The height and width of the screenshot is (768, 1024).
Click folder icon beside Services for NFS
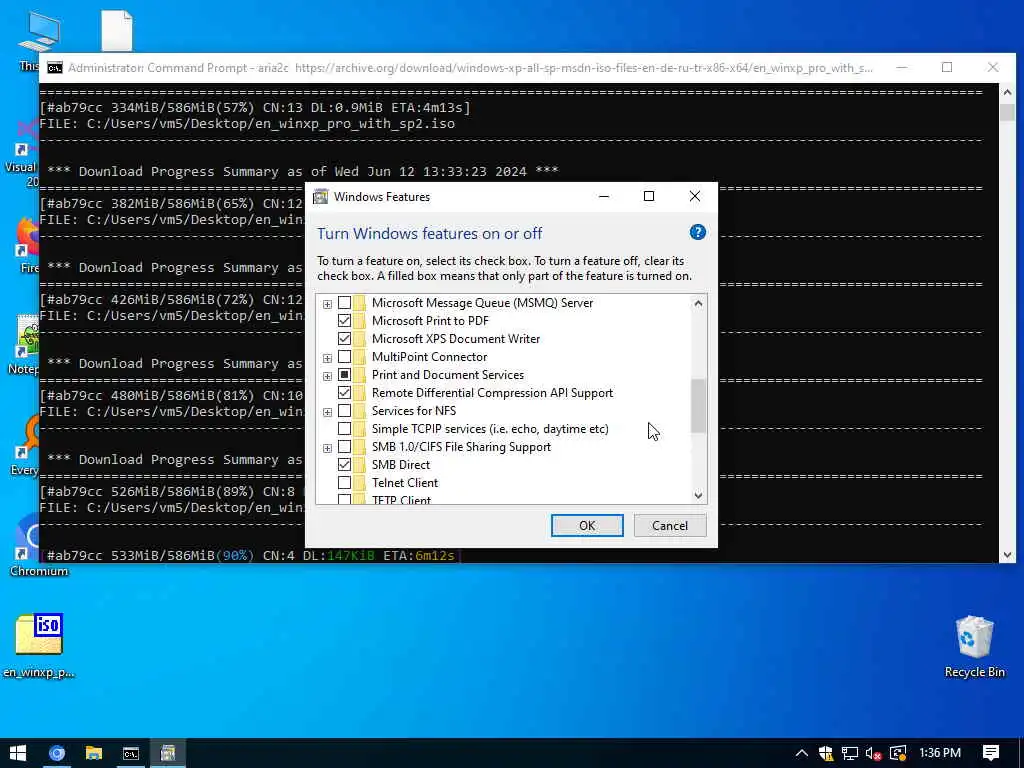(x=360, y=411)
